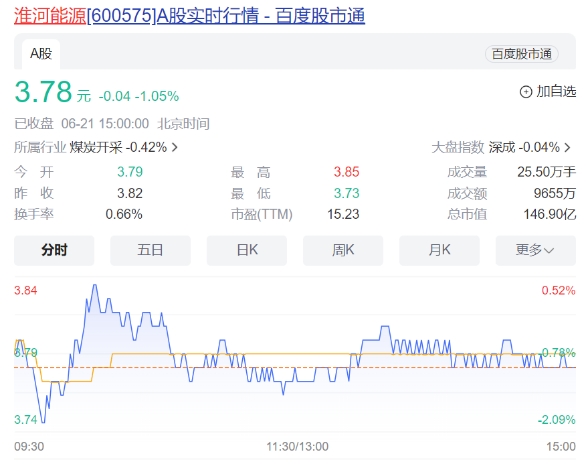The height and width of the screenshot is (466, 586).
Task: Click the current price 3.78
Action: click(43, 92)
